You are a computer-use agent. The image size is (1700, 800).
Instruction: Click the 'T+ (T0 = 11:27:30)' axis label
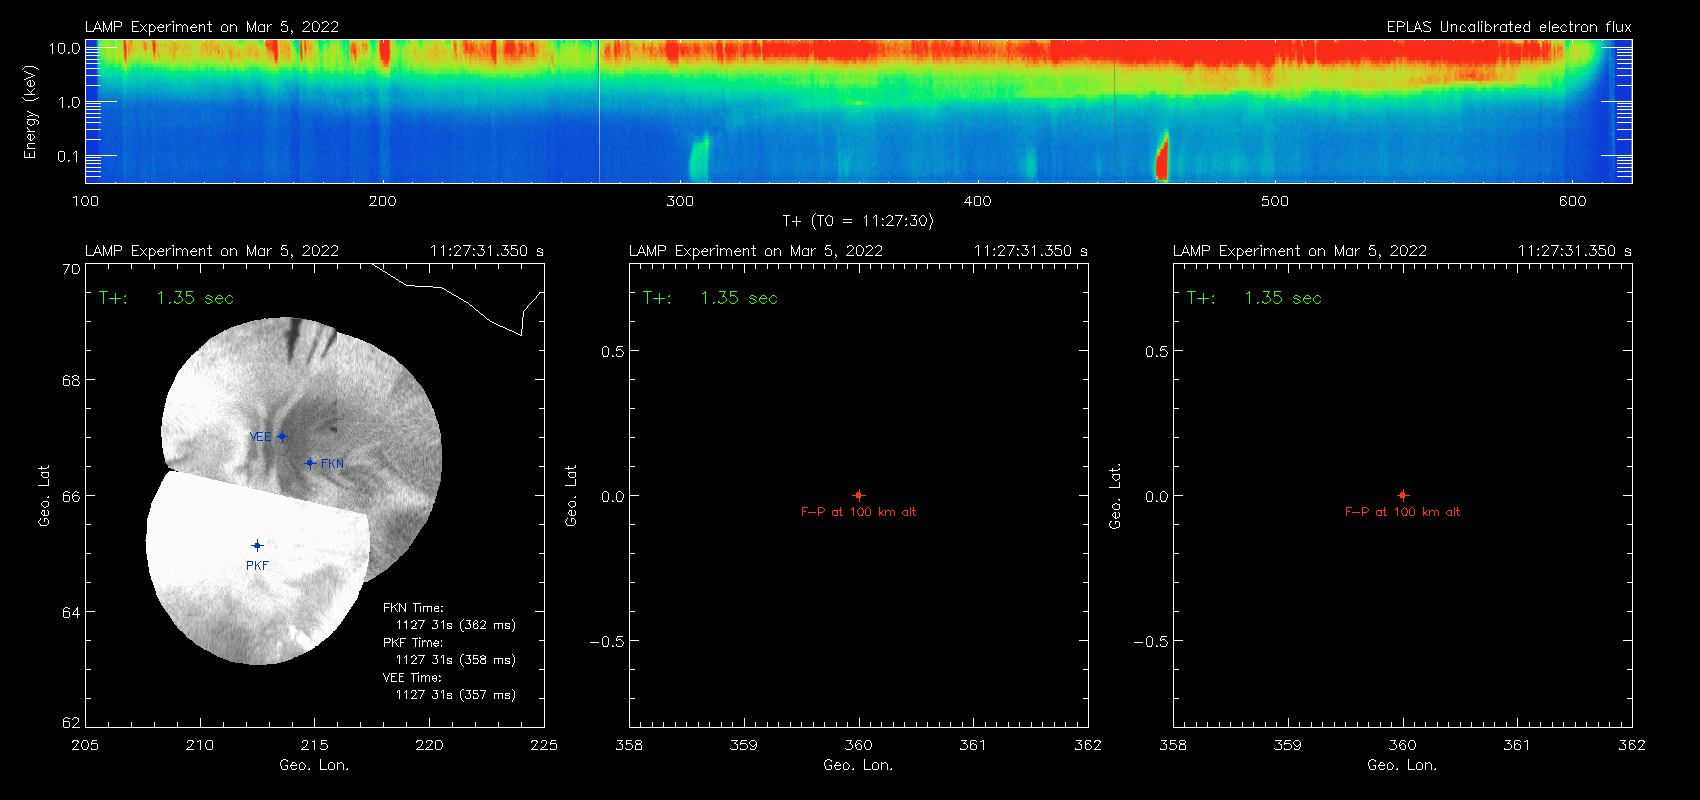click(x=858, y=220)
